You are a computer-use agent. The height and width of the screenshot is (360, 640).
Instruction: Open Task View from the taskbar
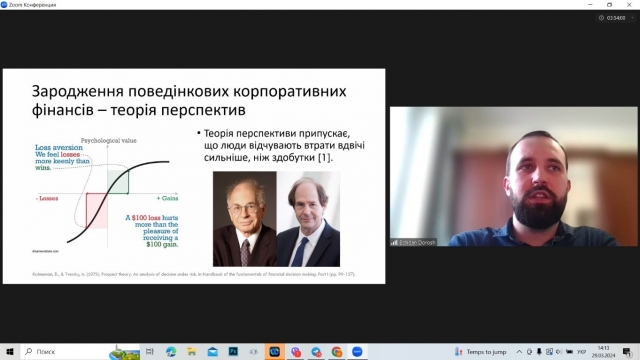coord(150,351)
